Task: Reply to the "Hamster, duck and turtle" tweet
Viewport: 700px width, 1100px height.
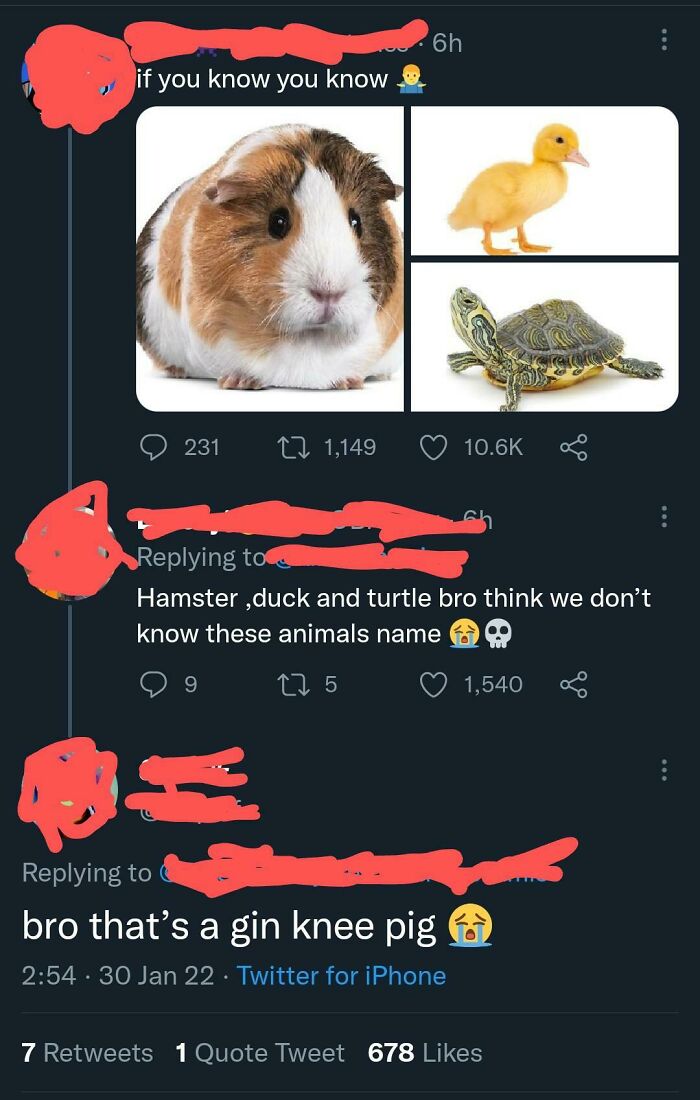Action: coord(151,684)
